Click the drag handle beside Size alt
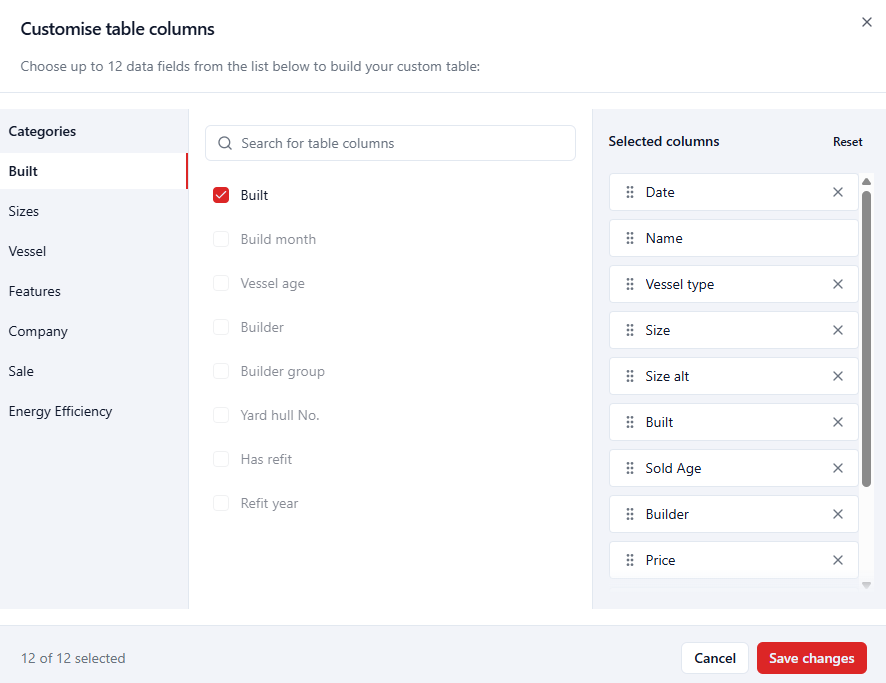Screen dimensions: 886x683 point(630,376)
